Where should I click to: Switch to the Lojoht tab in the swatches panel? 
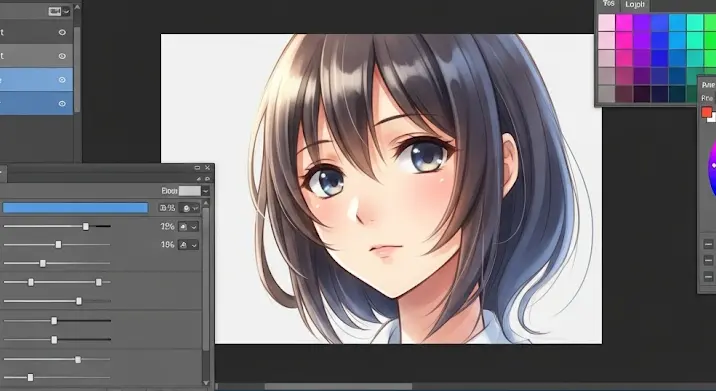click(x=634, y=5)
